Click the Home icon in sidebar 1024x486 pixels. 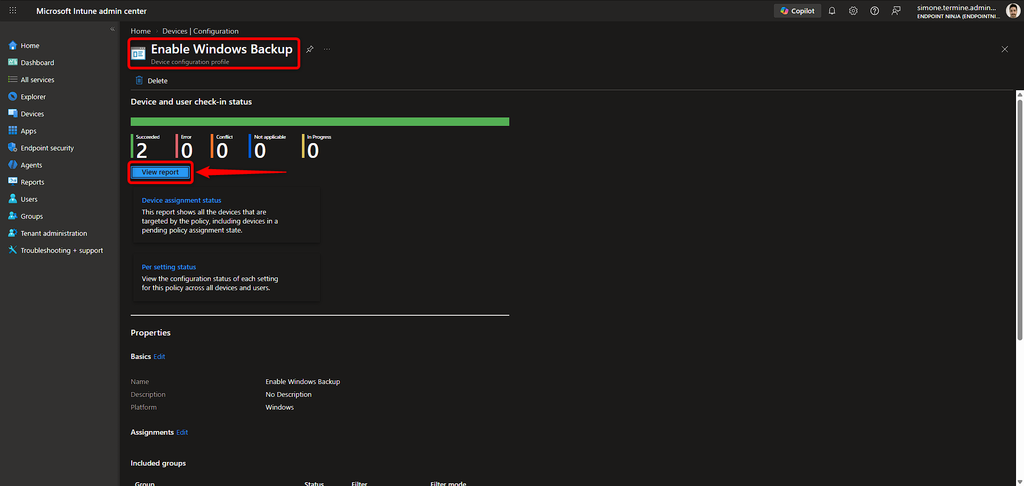click(12, 46)
